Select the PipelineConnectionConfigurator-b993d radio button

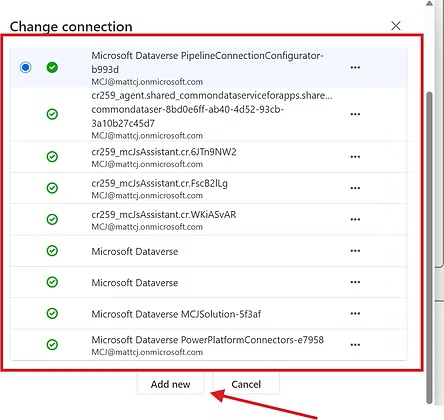26,67
